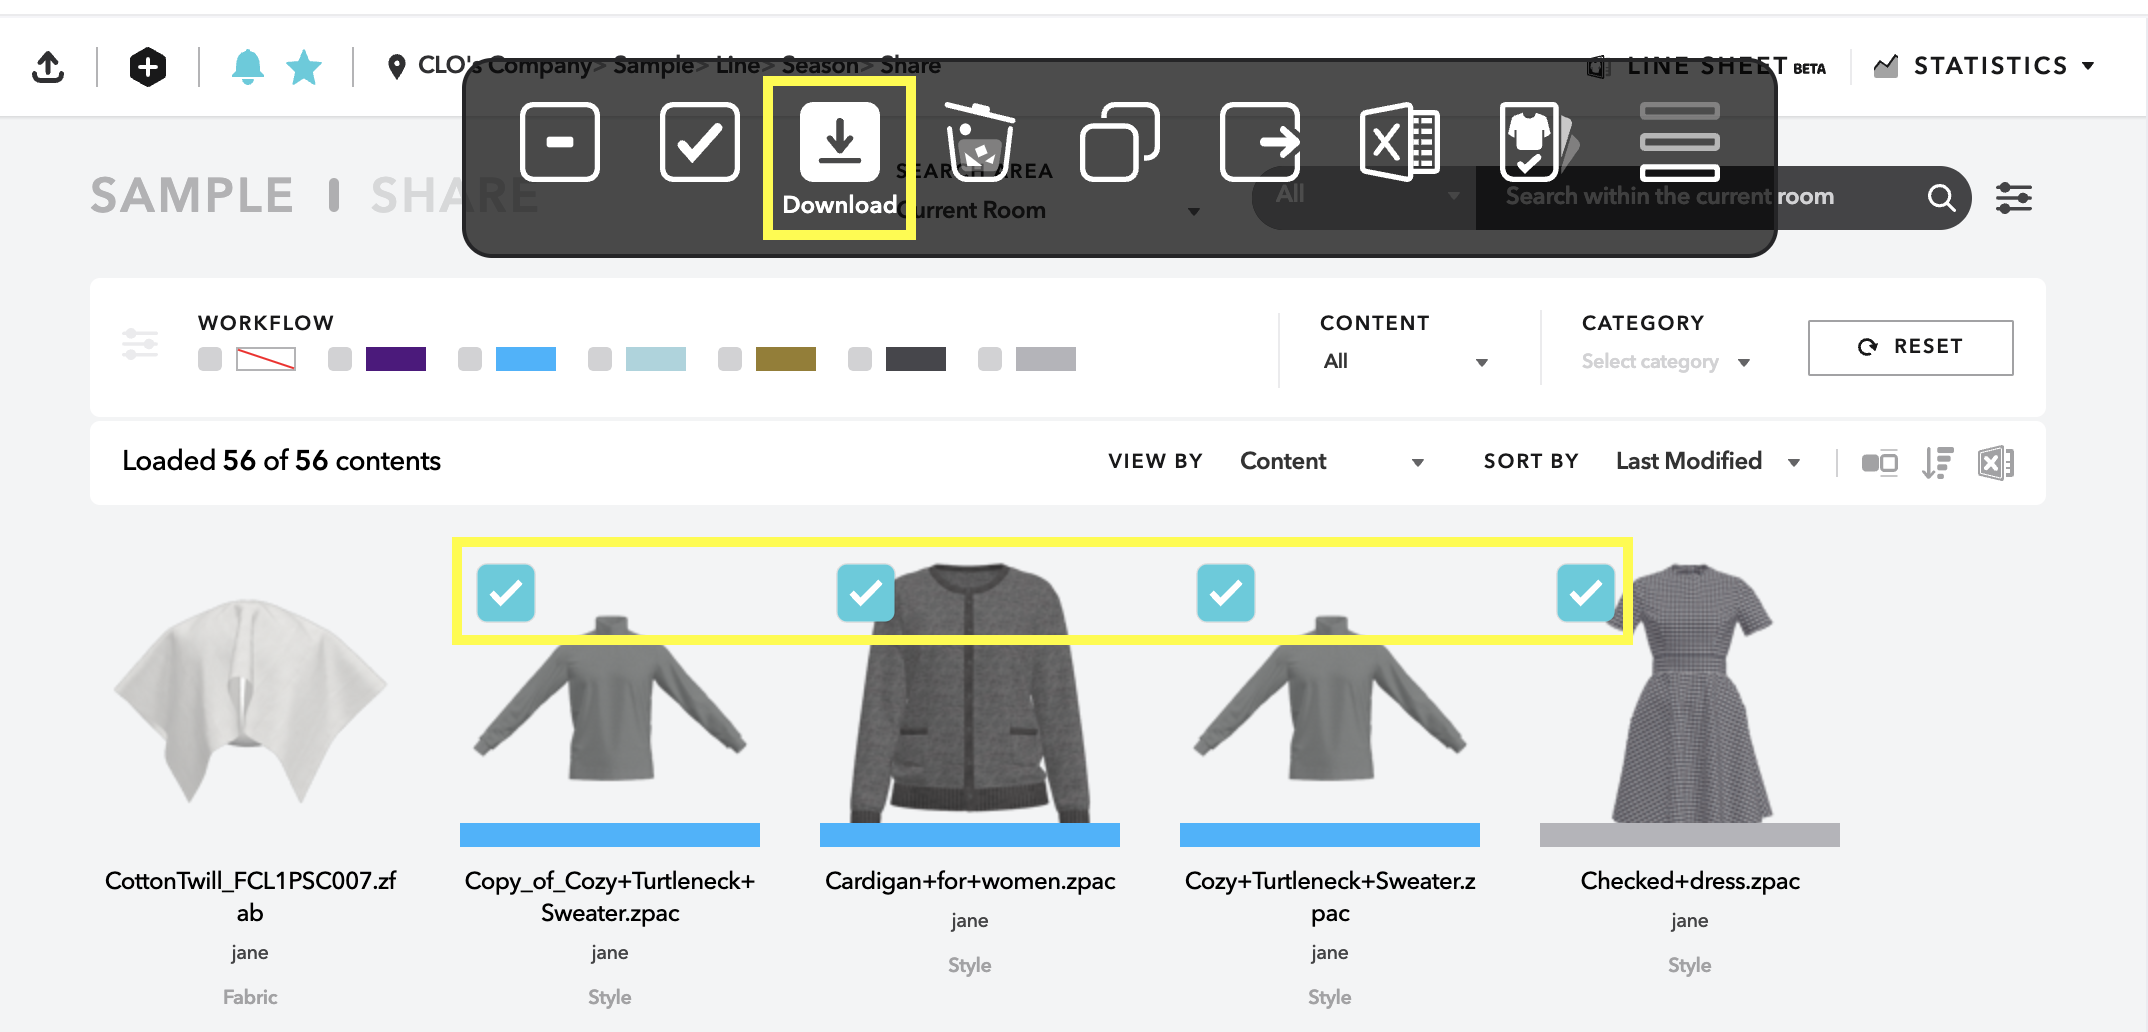The width and height of the screenshot is (2148, 1032).
Task: Click the move arrow icon
Action: 1260,142
